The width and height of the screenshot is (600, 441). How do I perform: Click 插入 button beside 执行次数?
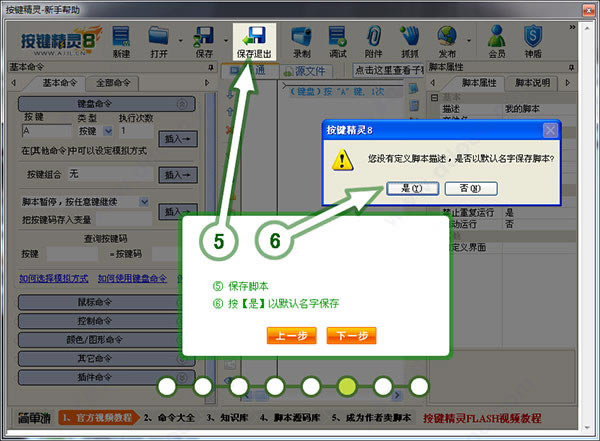[178, 139]
